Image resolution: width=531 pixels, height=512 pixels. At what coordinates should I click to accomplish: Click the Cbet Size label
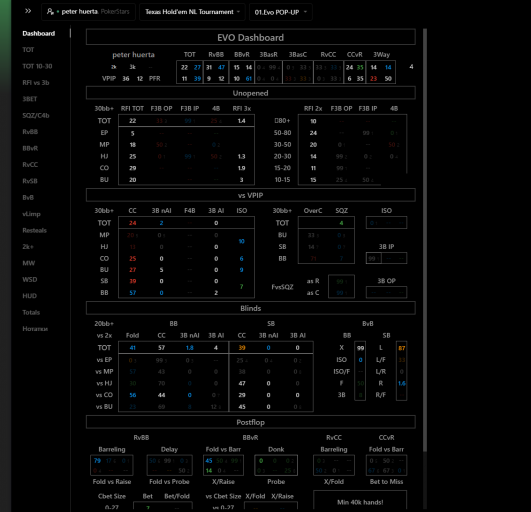pos(112,496)
